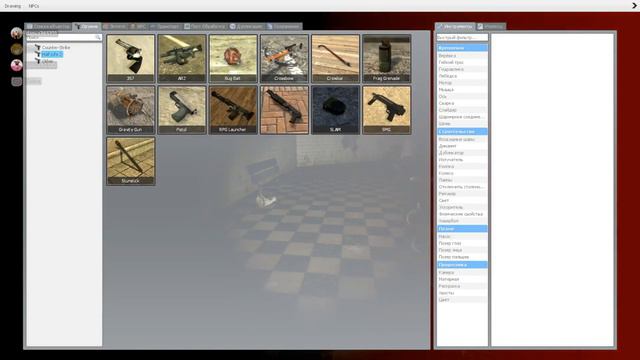640x360 pixels.
Task: Open the duplications tab
Action: (x=246, y=26)
